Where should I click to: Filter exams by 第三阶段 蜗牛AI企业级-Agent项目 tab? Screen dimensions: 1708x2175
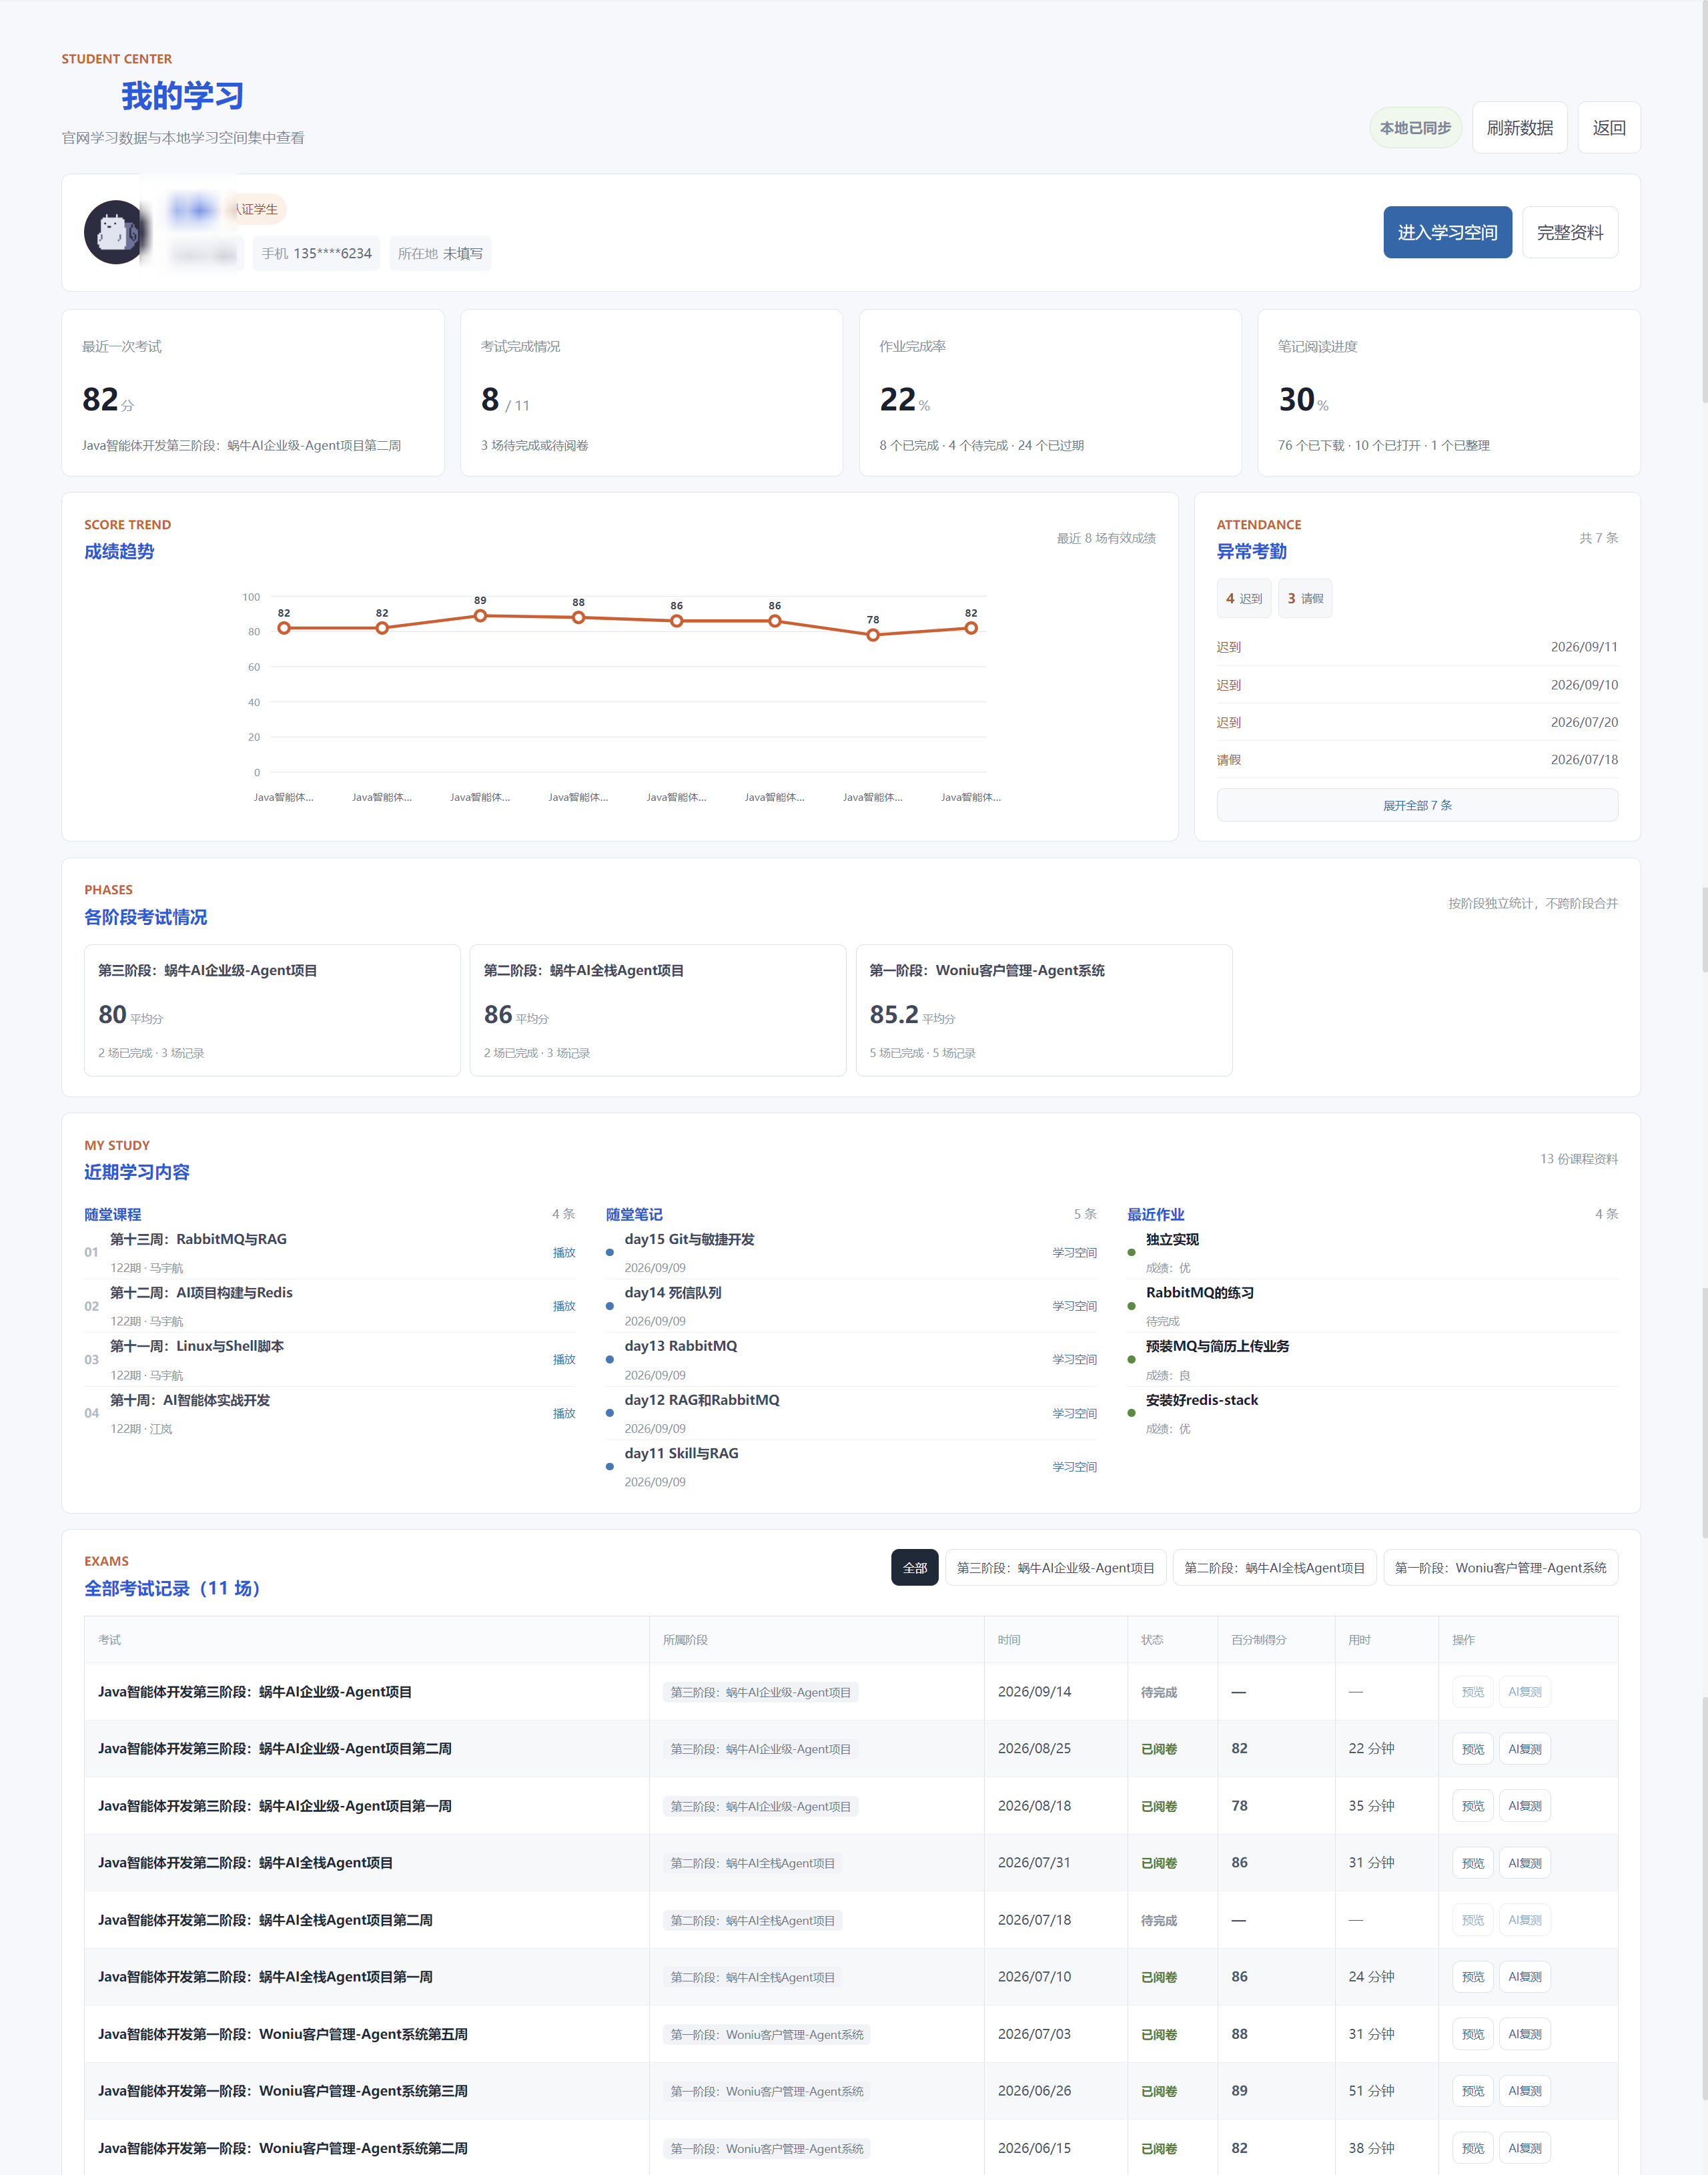tap(1055, 1567)
